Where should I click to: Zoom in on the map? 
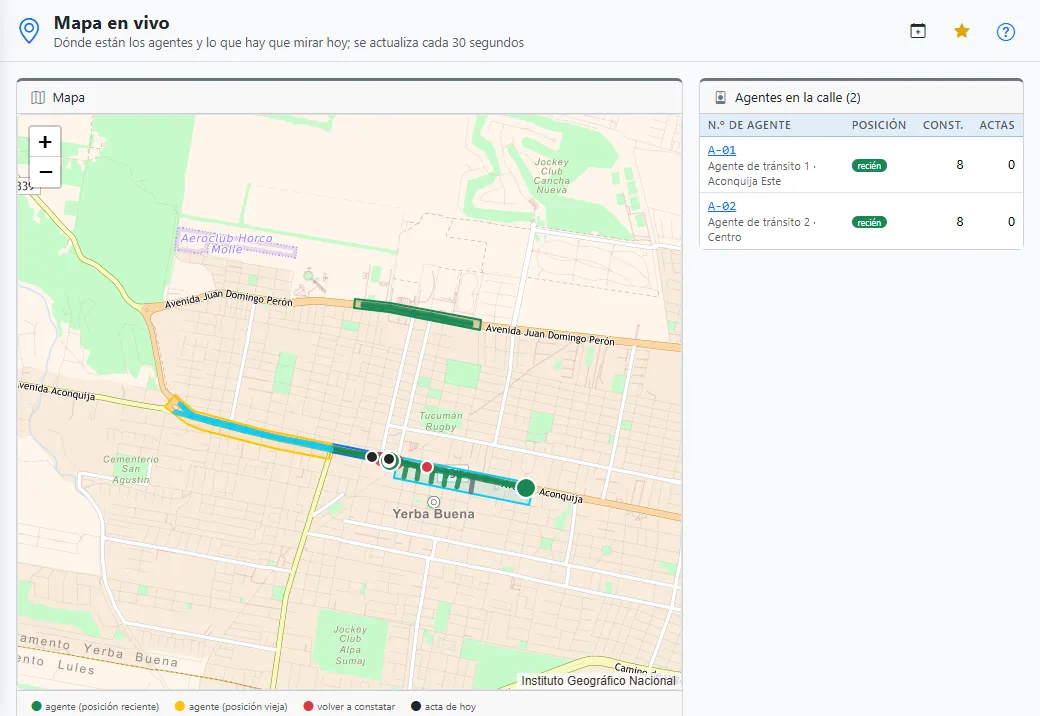[45, 142]
